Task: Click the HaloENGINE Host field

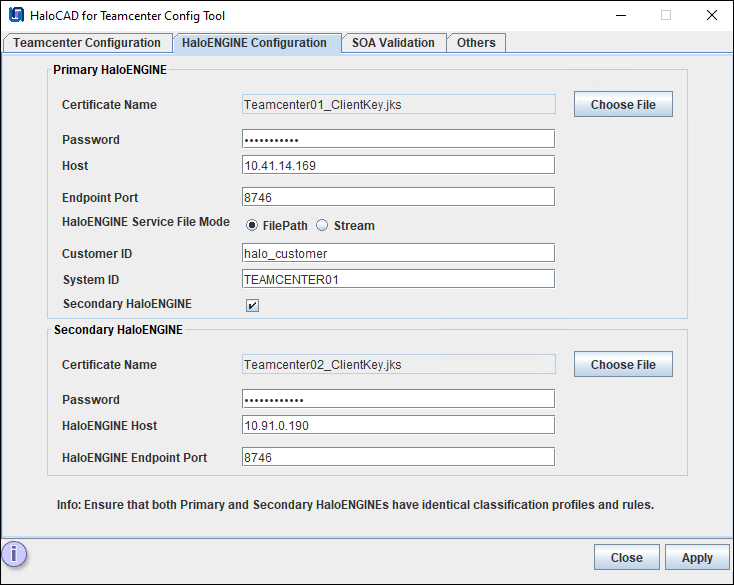Action: 398,425
